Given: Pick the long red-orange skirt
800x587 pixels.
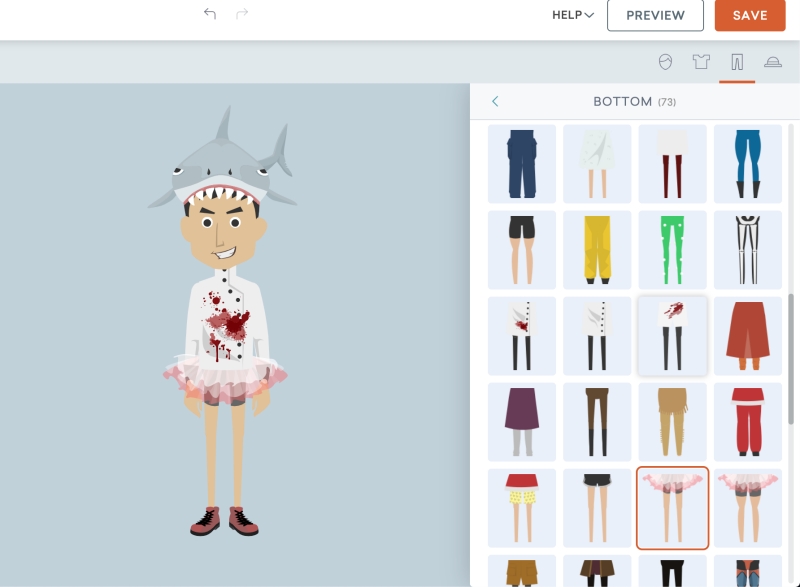Looking at the screenshot, I should (x=747, y=336).
